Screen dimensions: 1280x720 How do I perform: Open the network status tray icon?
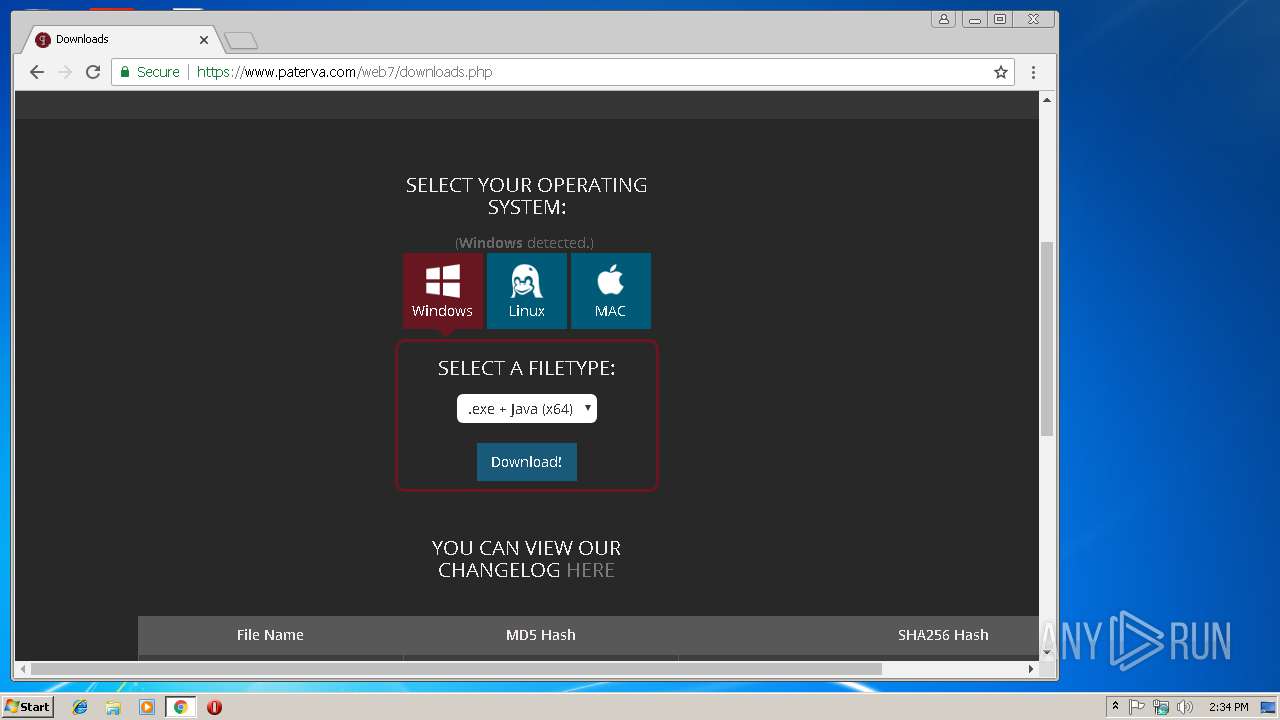coord(1161,707)
